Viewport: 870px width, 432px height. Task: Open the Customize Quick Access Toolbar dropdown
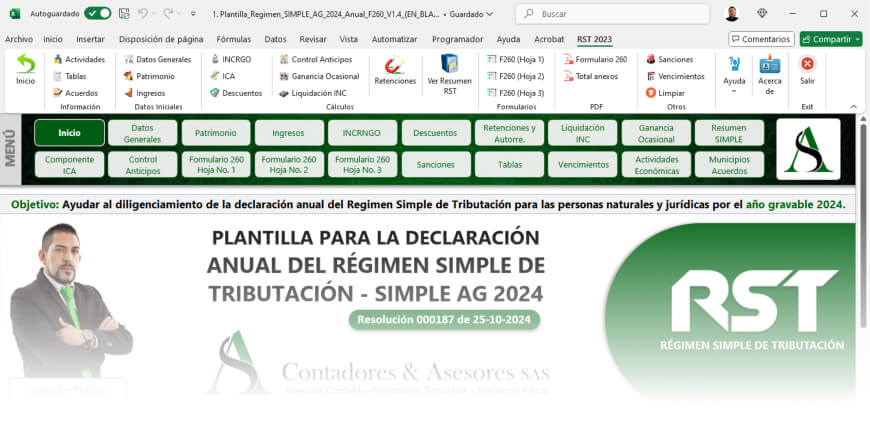click(x=193, y=14)
